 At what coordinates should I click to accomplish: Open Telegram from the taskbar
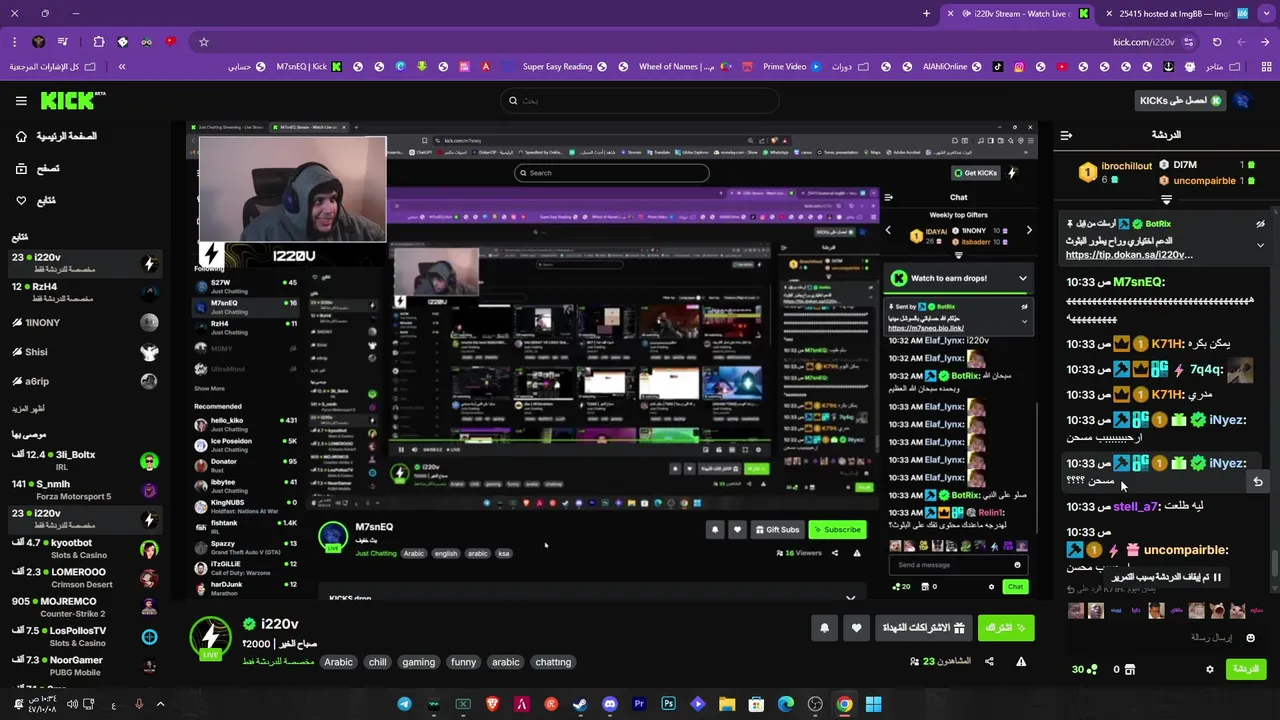point(404,704)
